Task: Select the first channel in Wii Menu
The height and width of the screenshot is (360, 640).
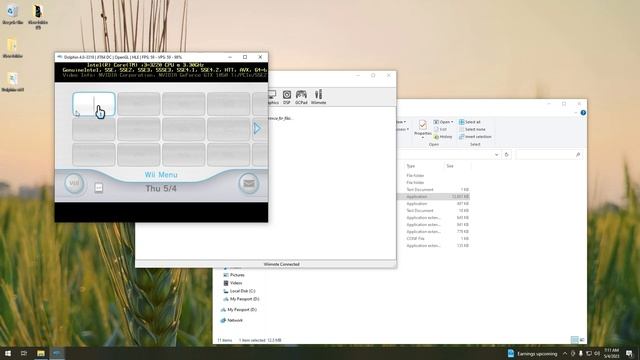Action: tap(94, 104)
